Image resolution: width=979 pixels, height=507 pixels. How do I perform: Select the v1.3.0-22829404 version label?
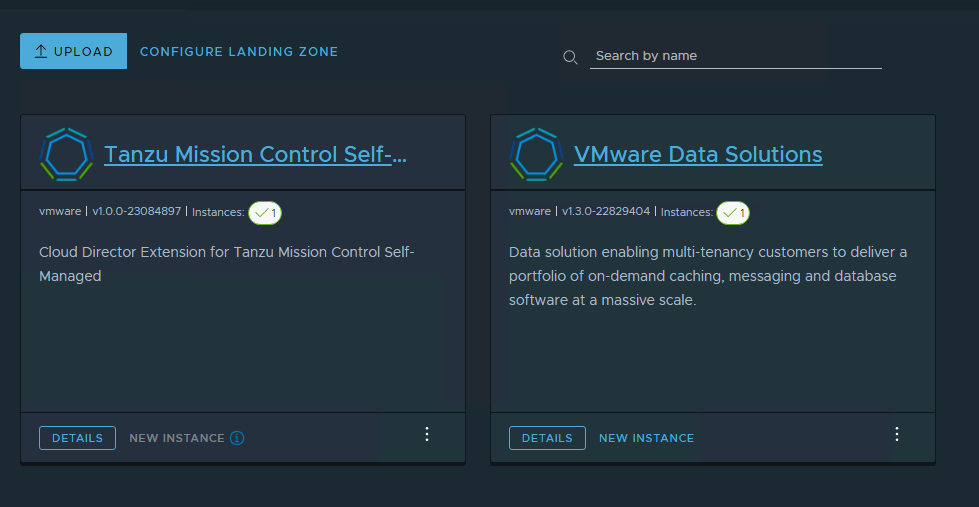(606, 212)
